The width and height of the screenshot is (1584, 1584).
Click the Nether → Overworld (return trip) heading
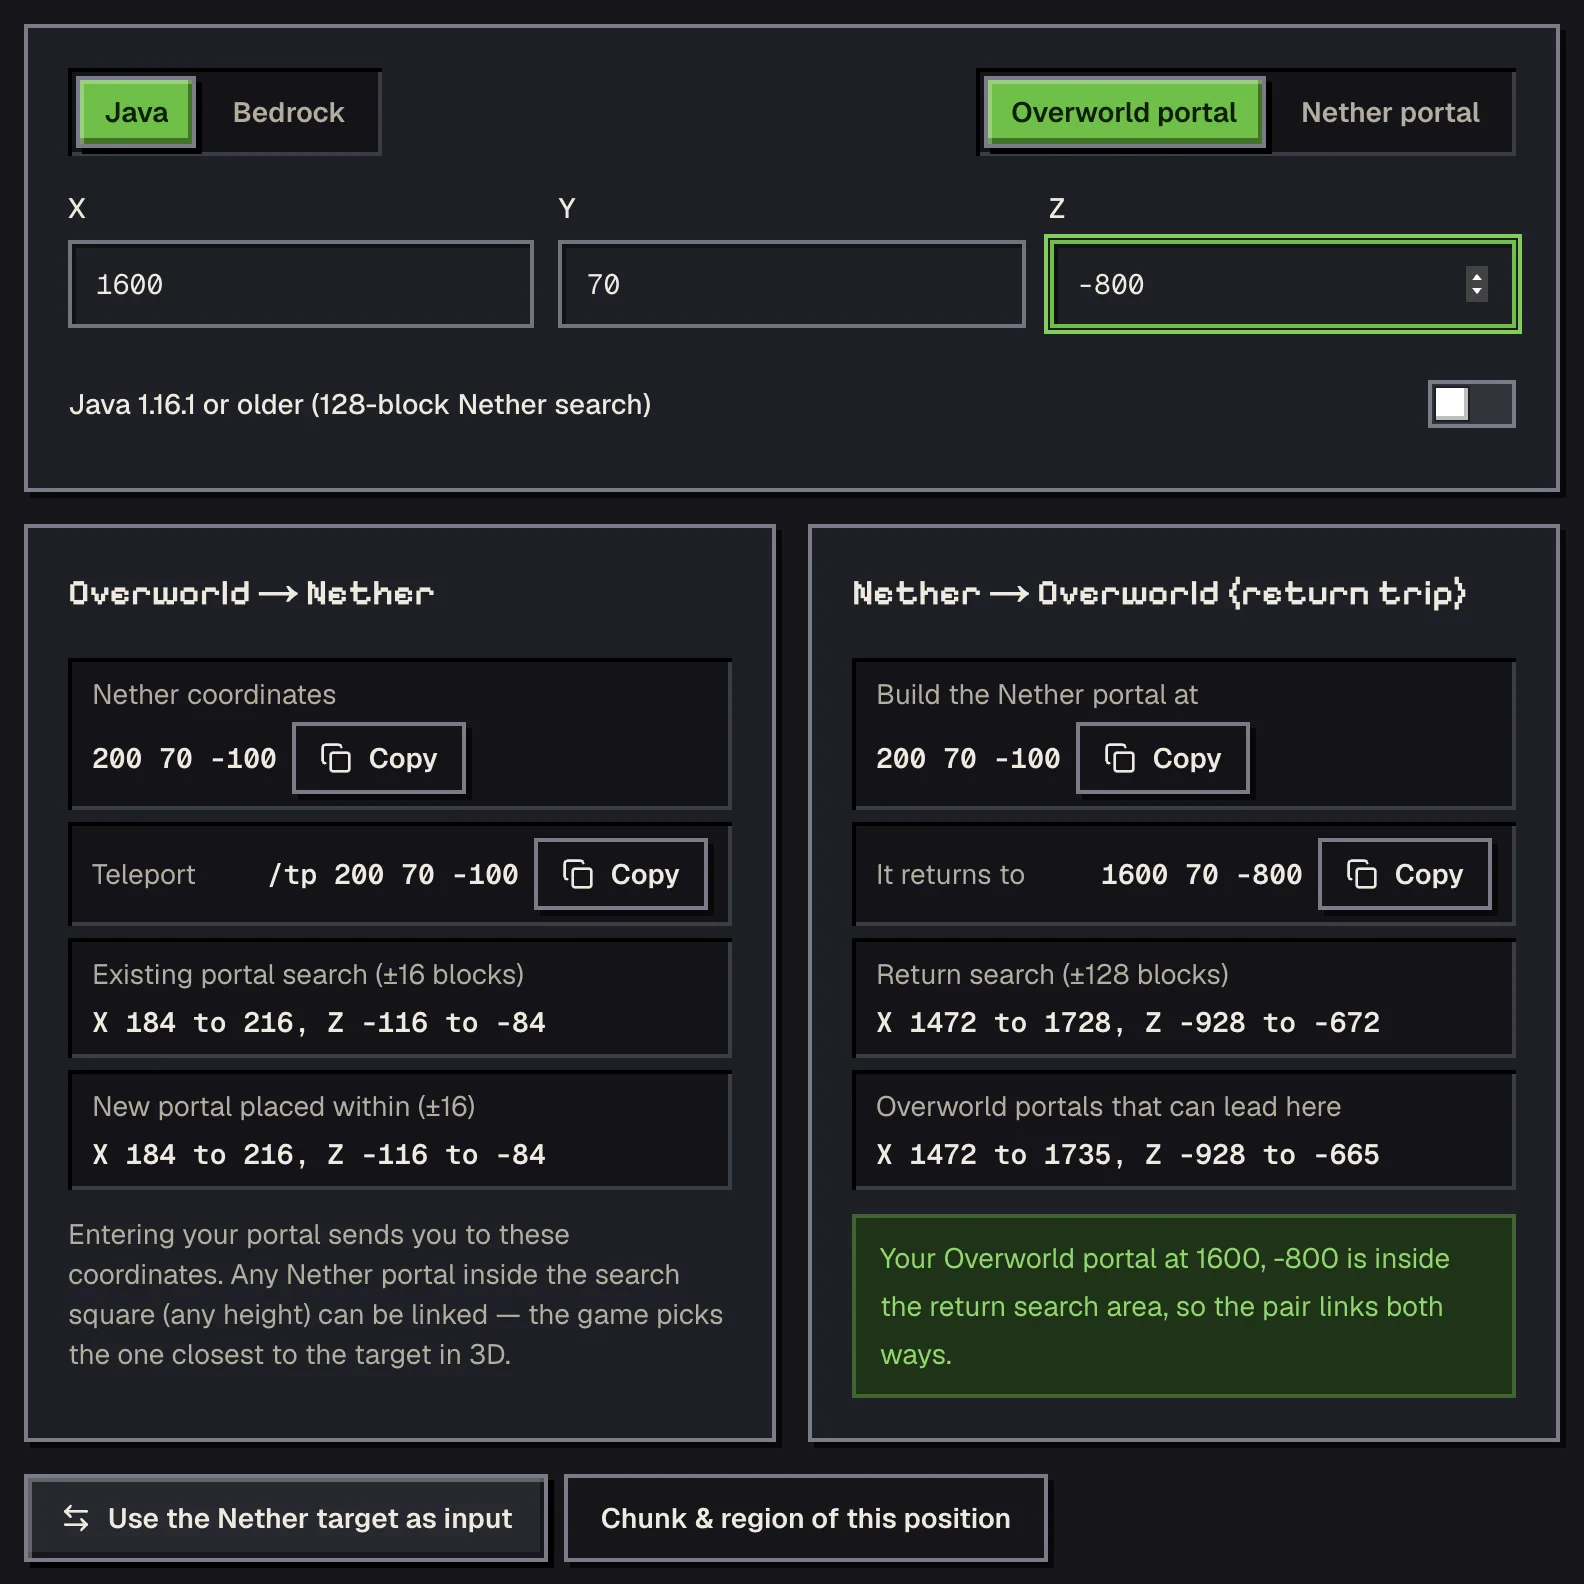(1159, 593)
